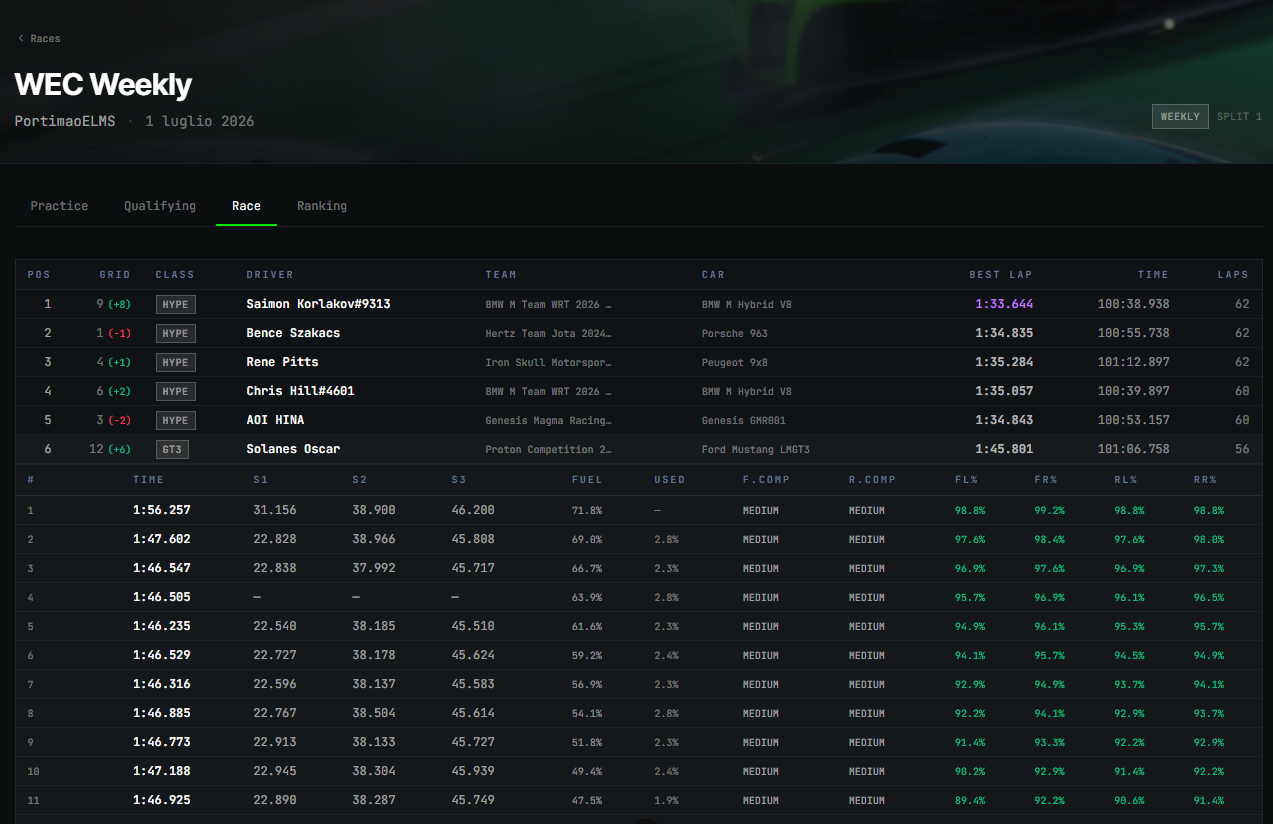The width and height of the screenshot is (1273, 824).
Task: Expand Rene Pitts driver row
Action: pyautogui.click(x=639, y=362)
